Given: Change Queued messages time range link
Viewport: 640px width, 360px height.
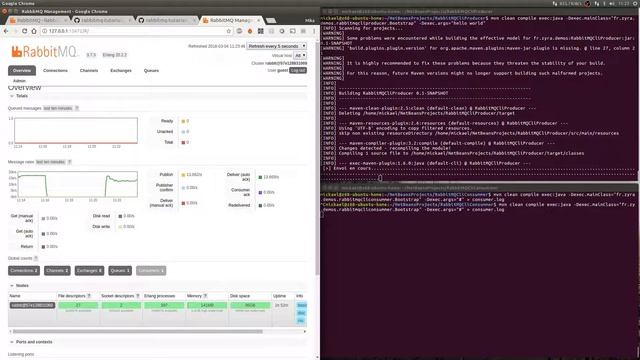Looking at the screenshot, I should click(58, 108).
